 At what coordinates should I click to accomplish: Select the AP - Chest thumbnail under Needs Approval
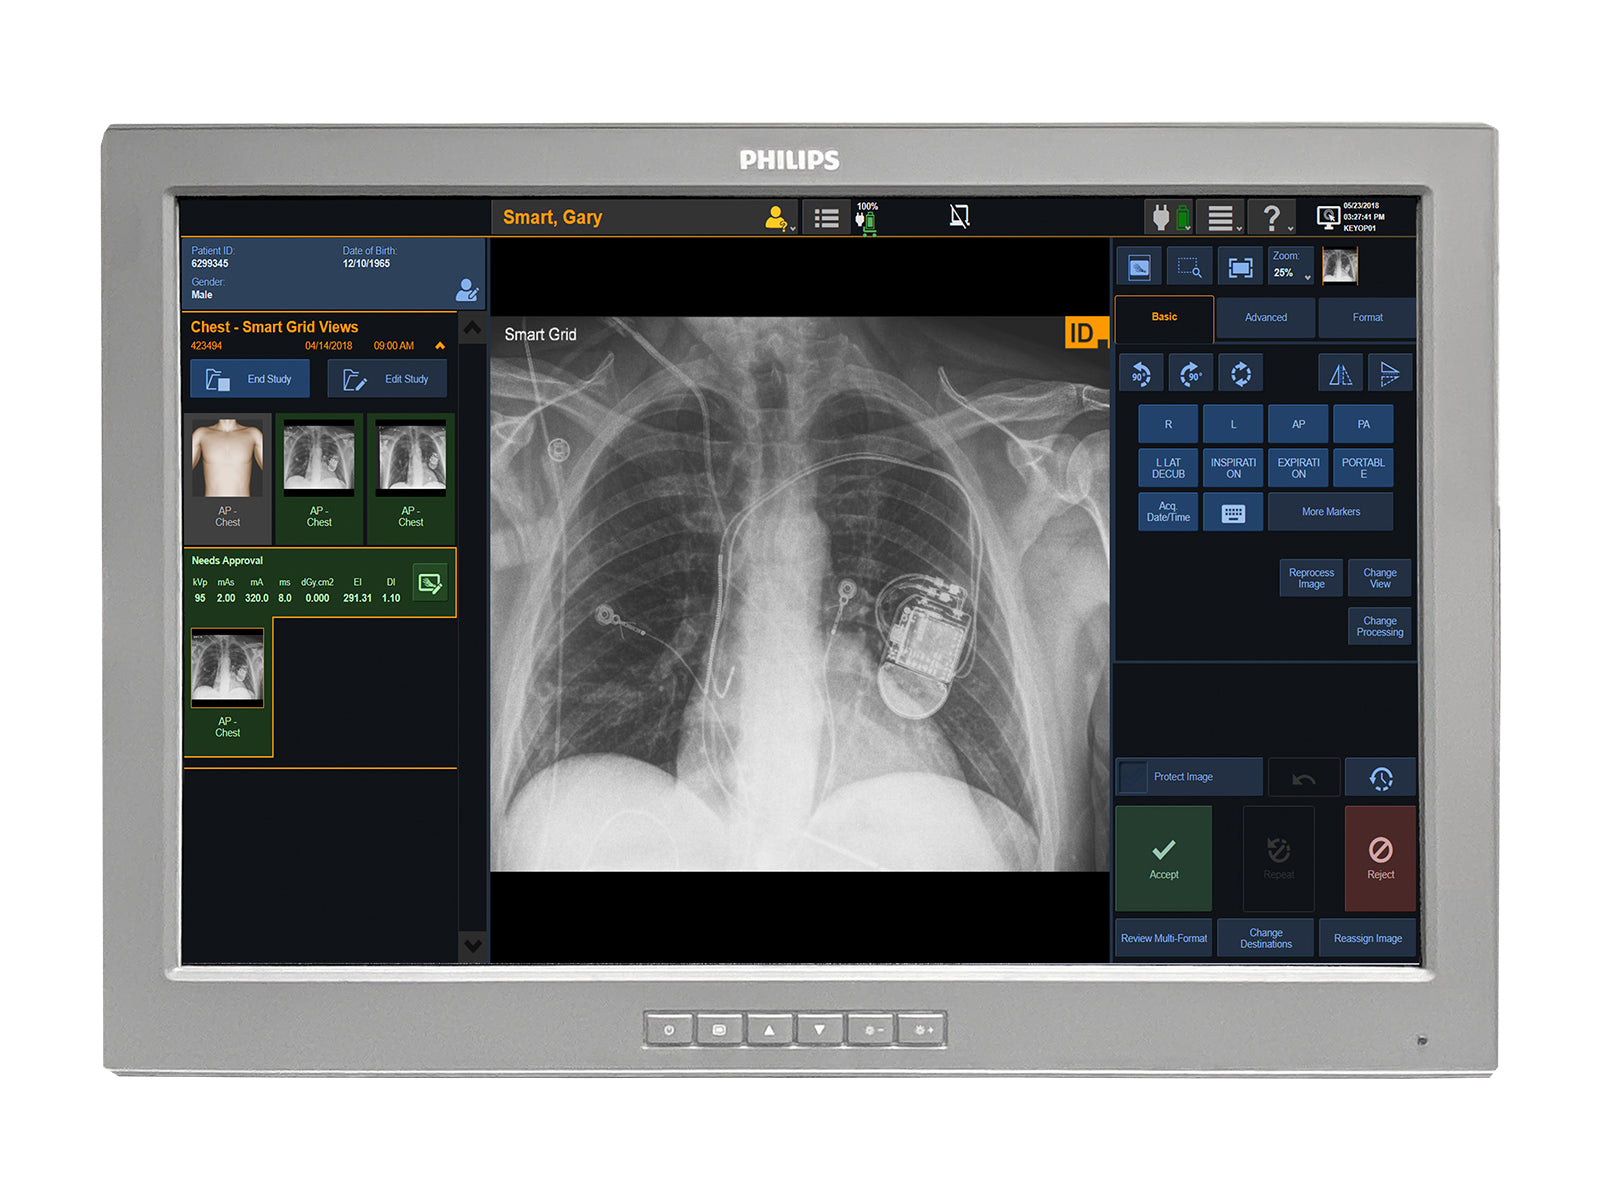(x=227, y=668)
